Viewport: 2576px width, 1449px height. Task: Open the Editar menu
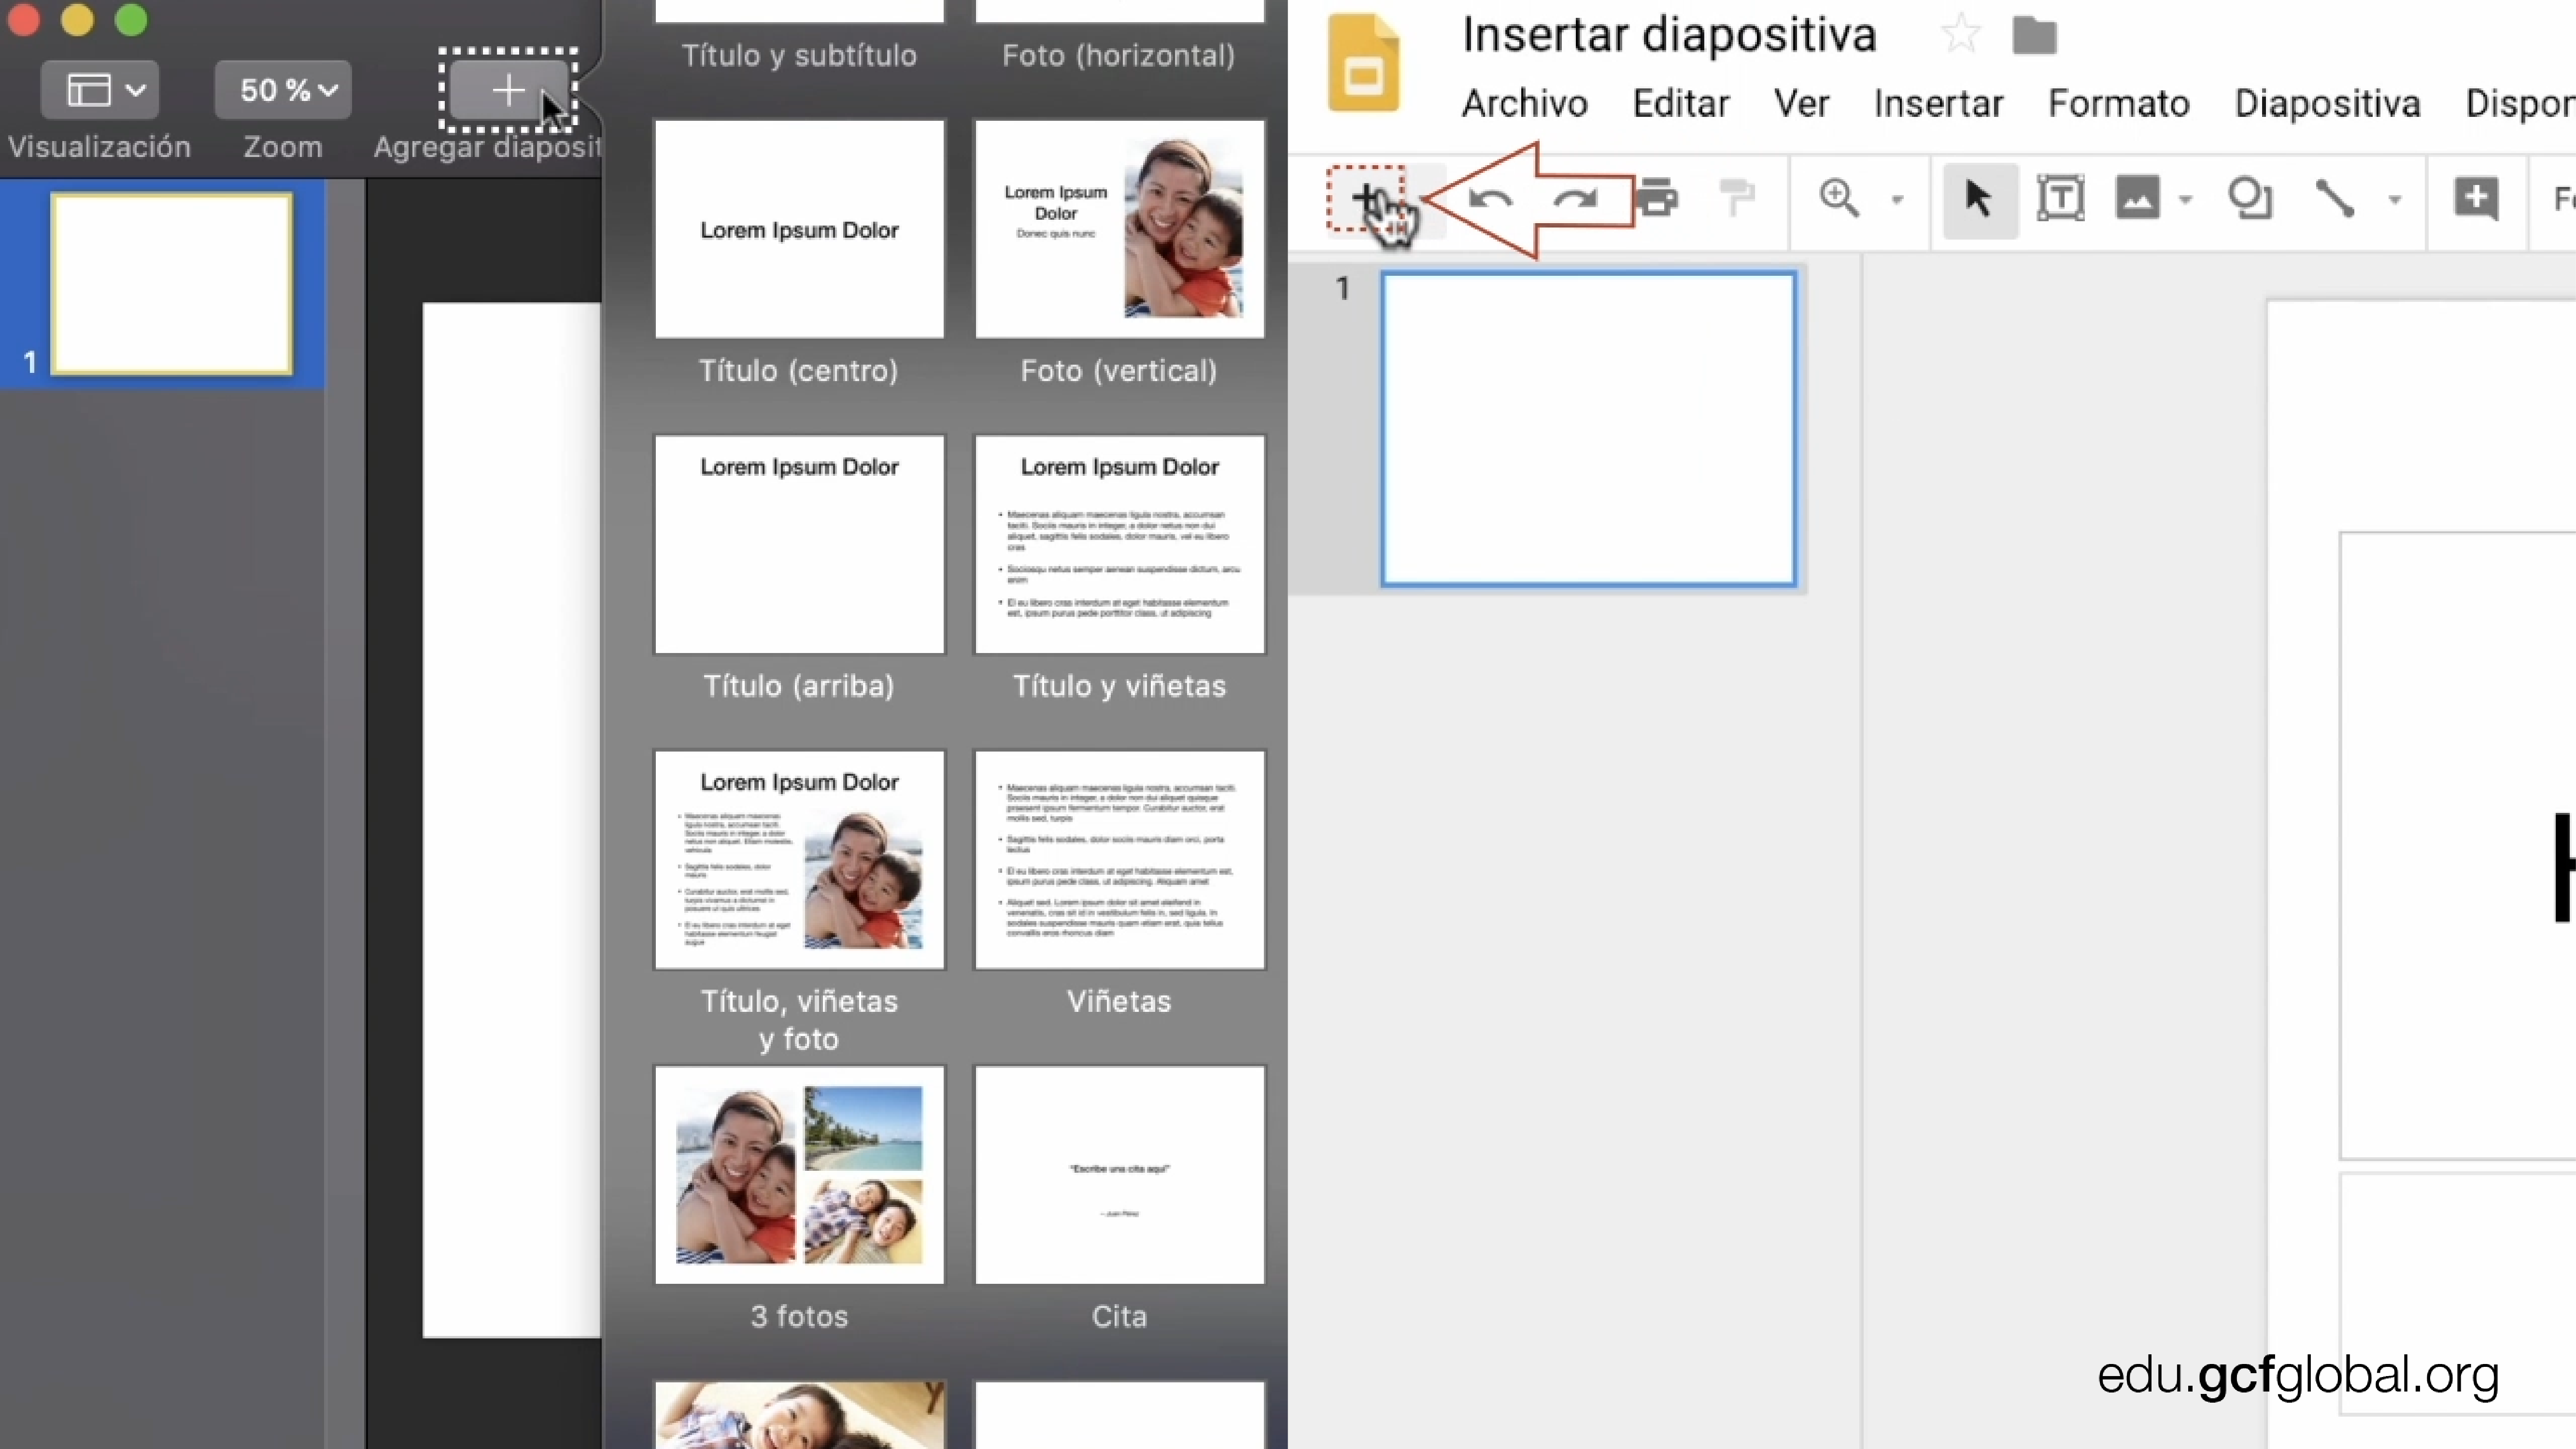[1680, 104]
